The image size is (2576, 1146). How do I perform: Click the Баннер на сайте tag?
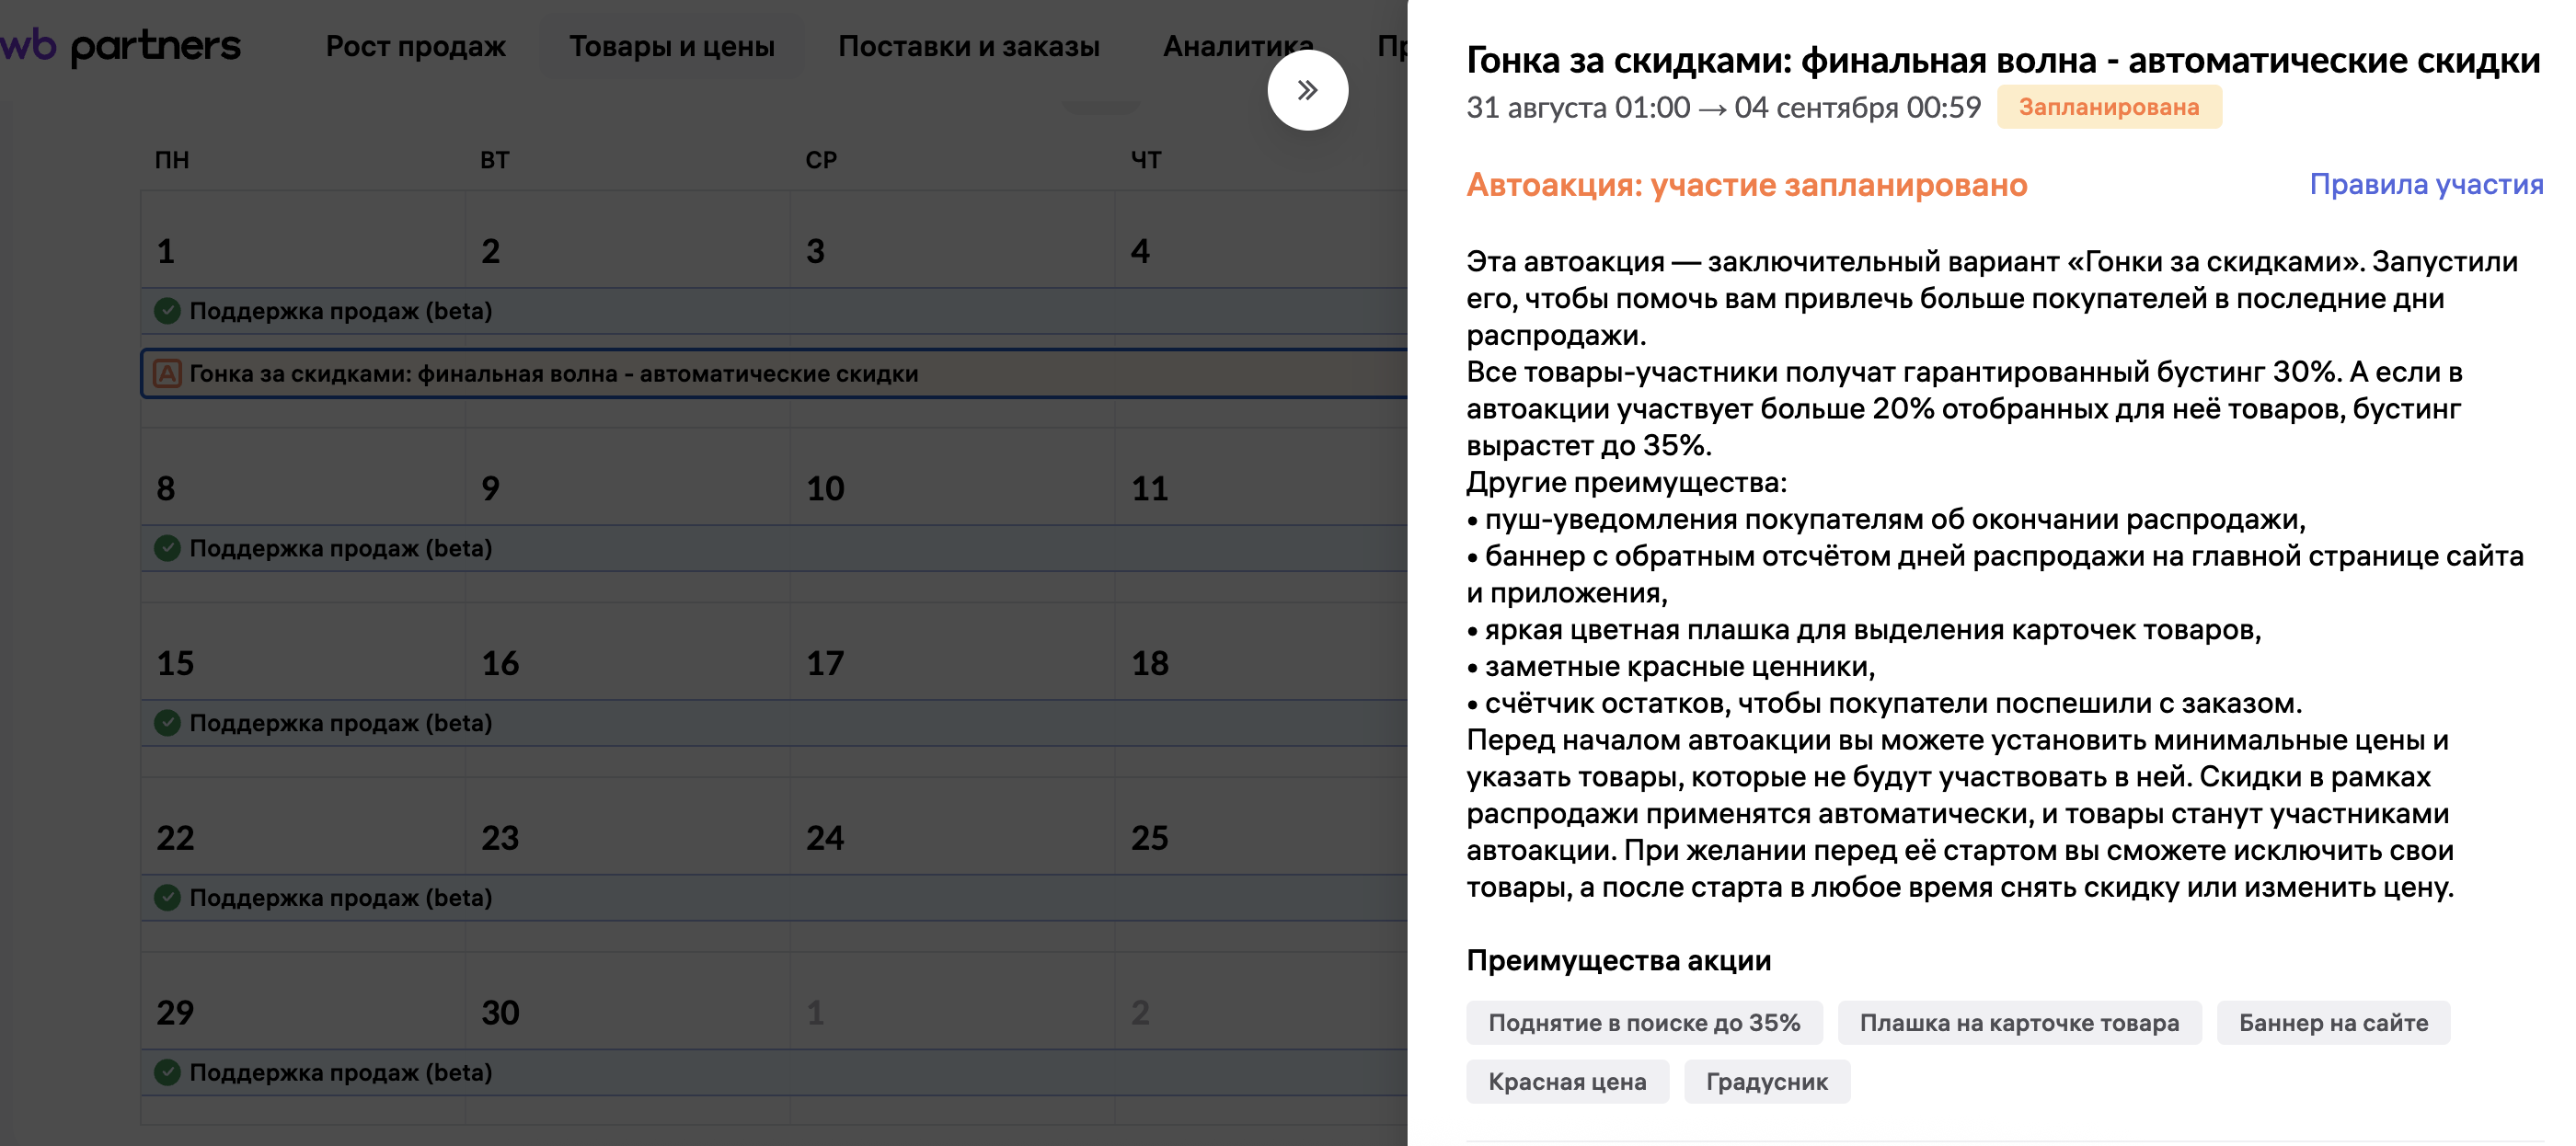(x=2333, y=1023)
